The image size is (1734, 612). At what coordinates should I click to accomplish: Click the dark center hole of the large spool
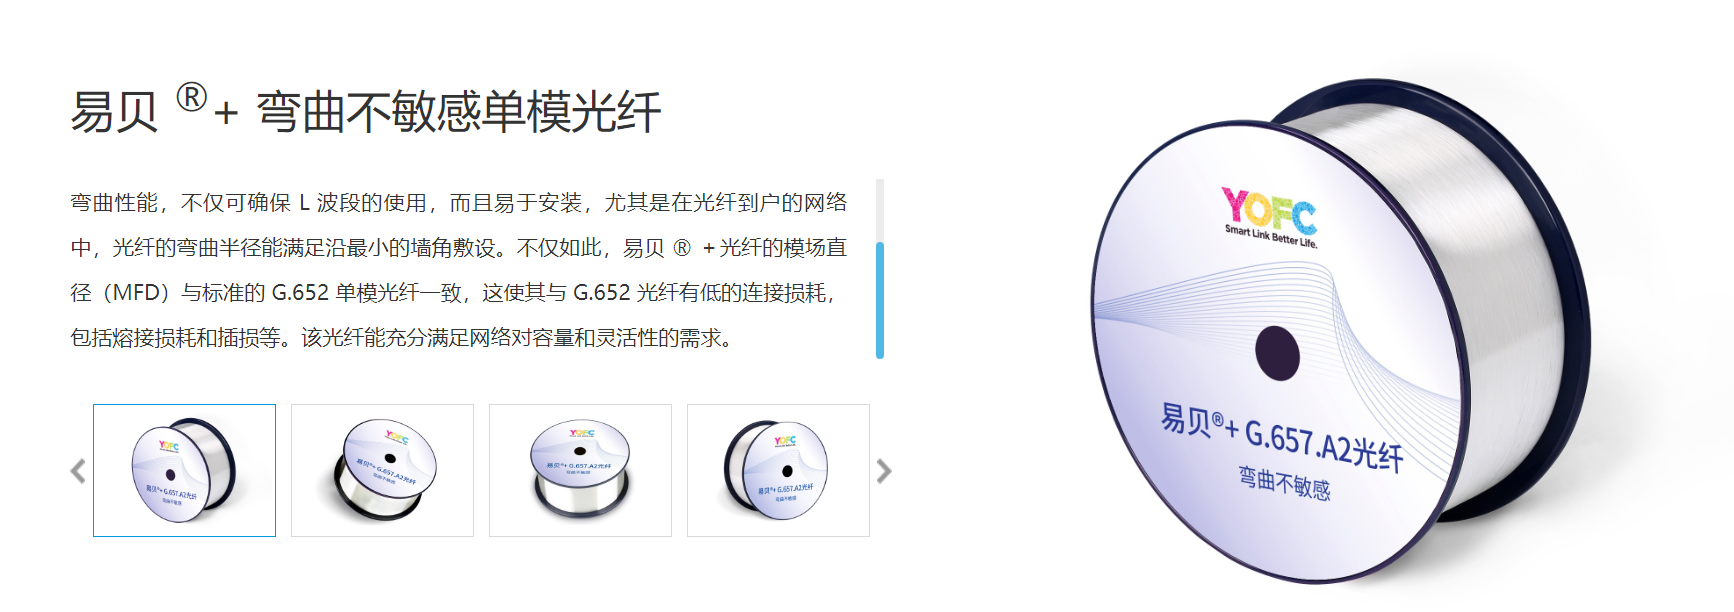[1277, 353]
